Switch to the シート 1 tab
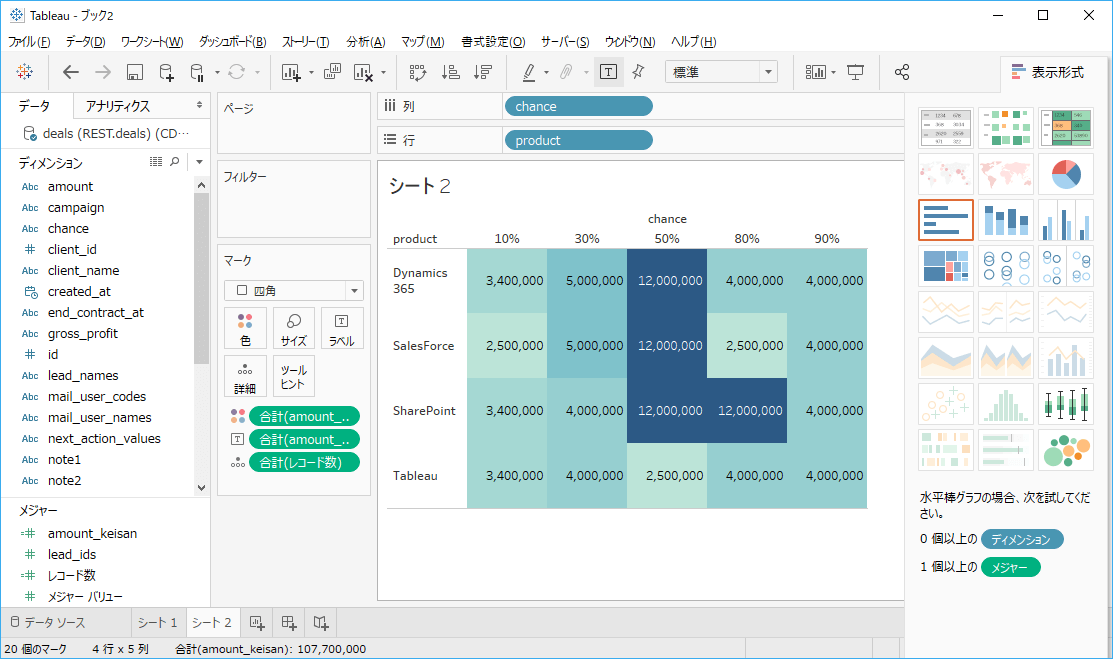The image size is (1113, 659). click(x=158, y=623)
